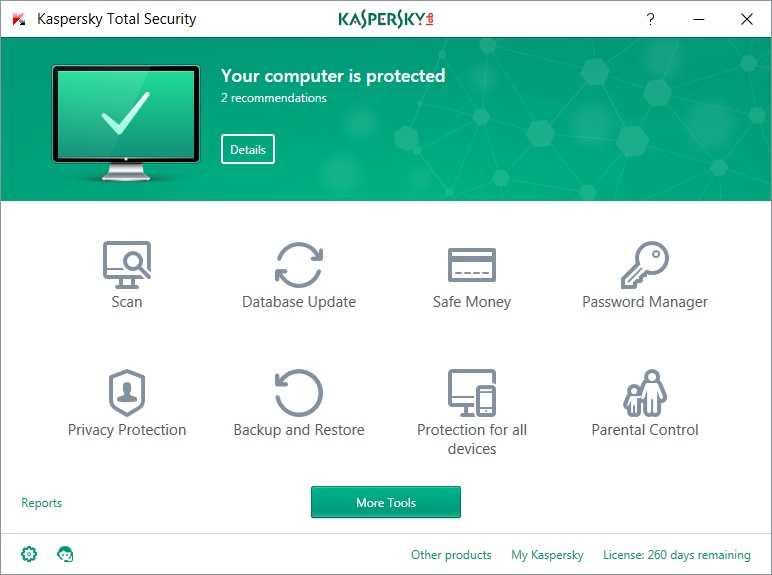This screenshot has height=575, width=772.
Task: Open Parental Control family icon
Action: (644, 392)
